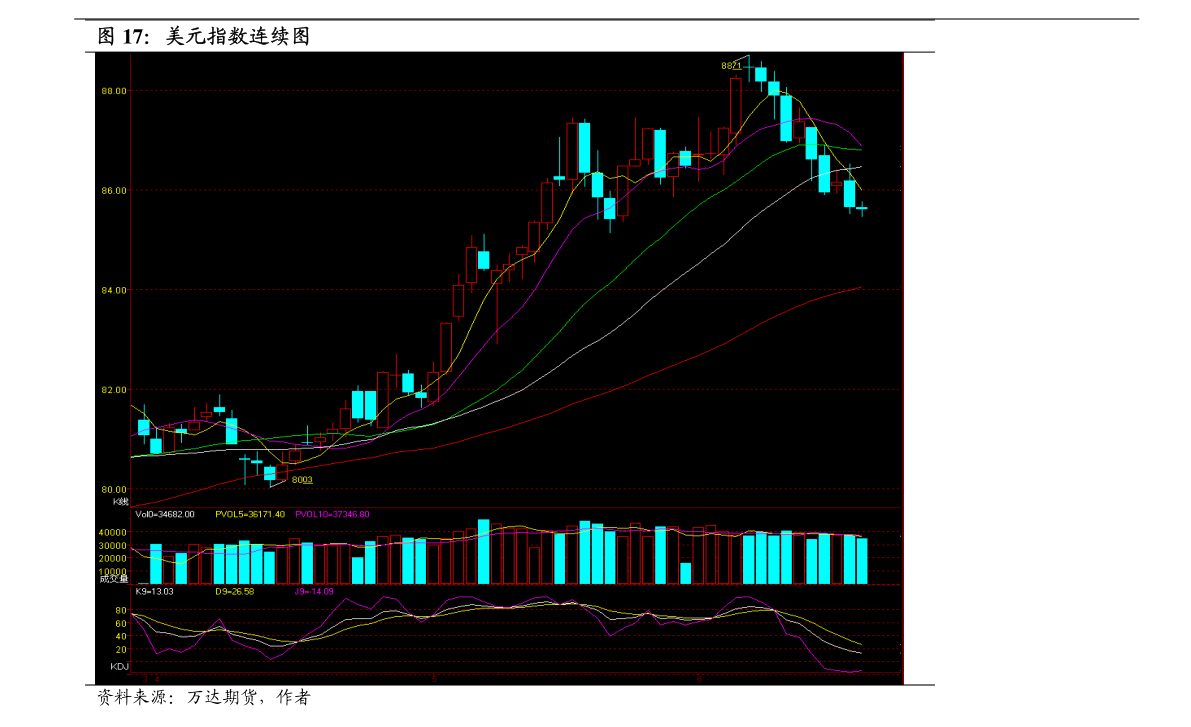The height and width of the screenshot is (727, 1191).
Task: Select the 84.00 price axis label
Action: pyautogui.click(x=114, y=290)
